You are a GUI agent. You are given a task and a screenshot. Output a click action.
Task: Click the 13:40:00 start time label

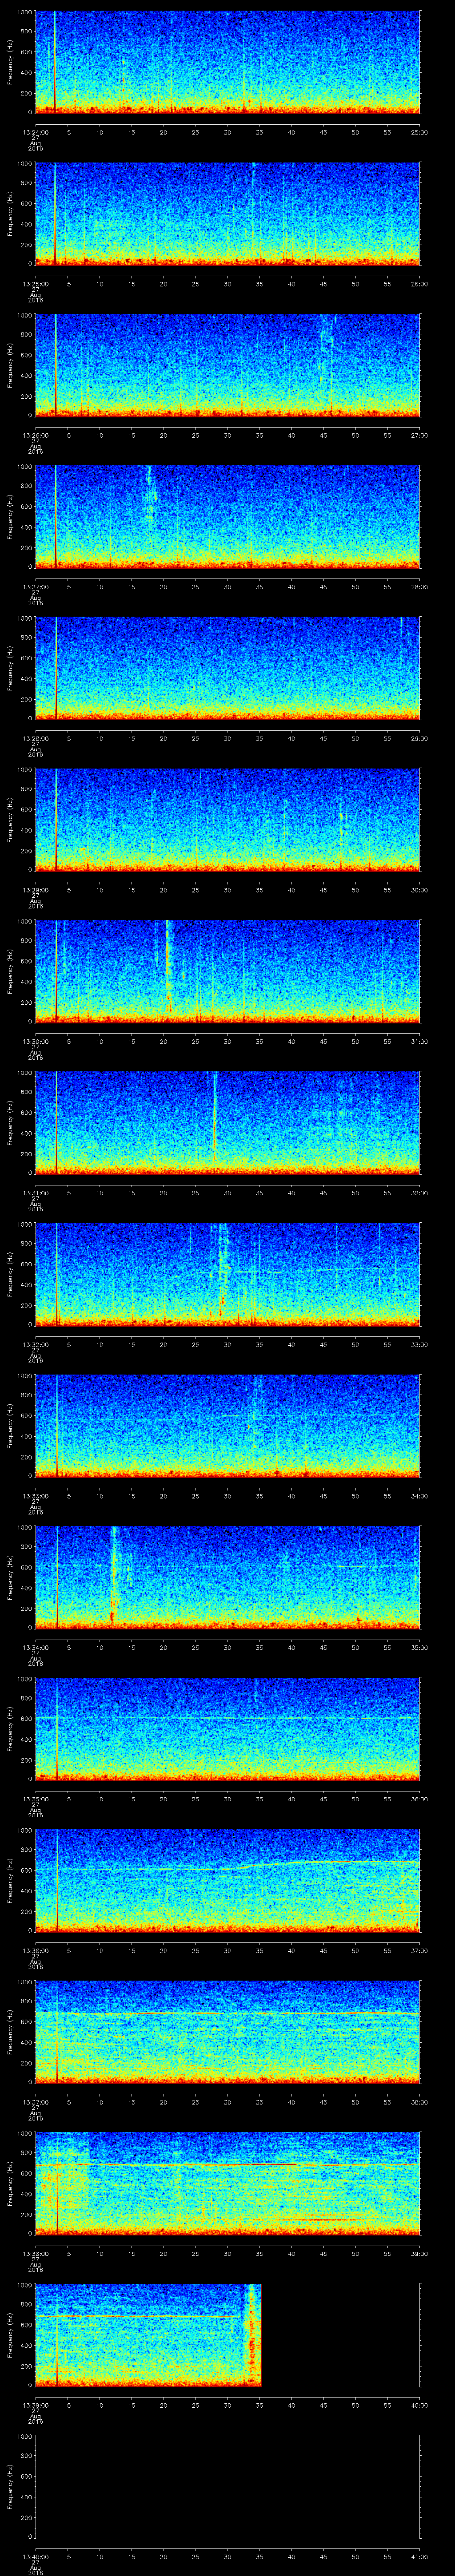36,2556
